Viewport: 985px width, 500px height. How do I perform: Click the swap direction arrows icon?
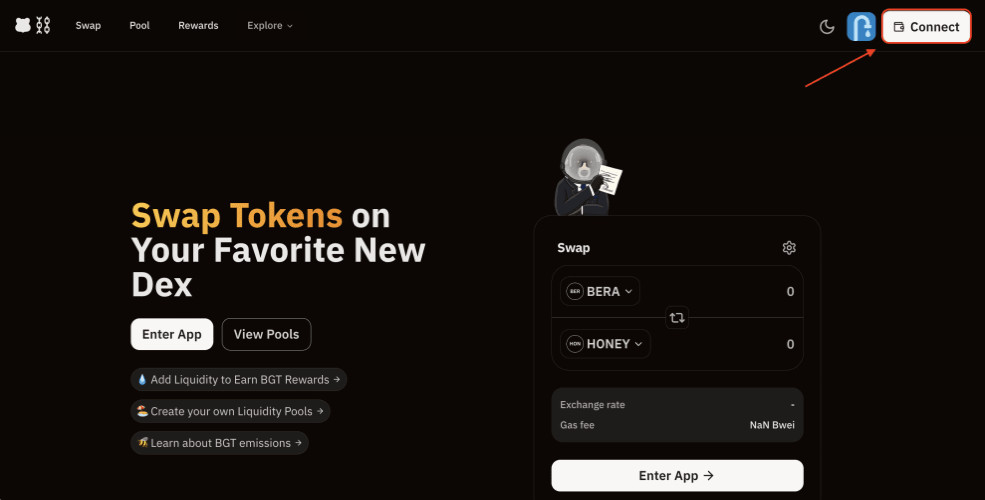click(677, 317)
